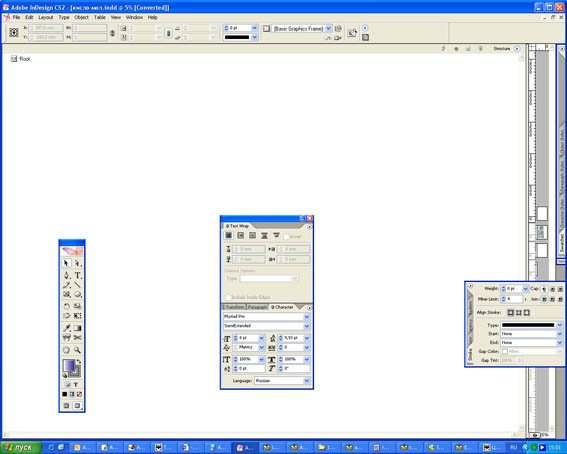
Task: Choose wrap around bounding box icon
Action: coord(240,236)
